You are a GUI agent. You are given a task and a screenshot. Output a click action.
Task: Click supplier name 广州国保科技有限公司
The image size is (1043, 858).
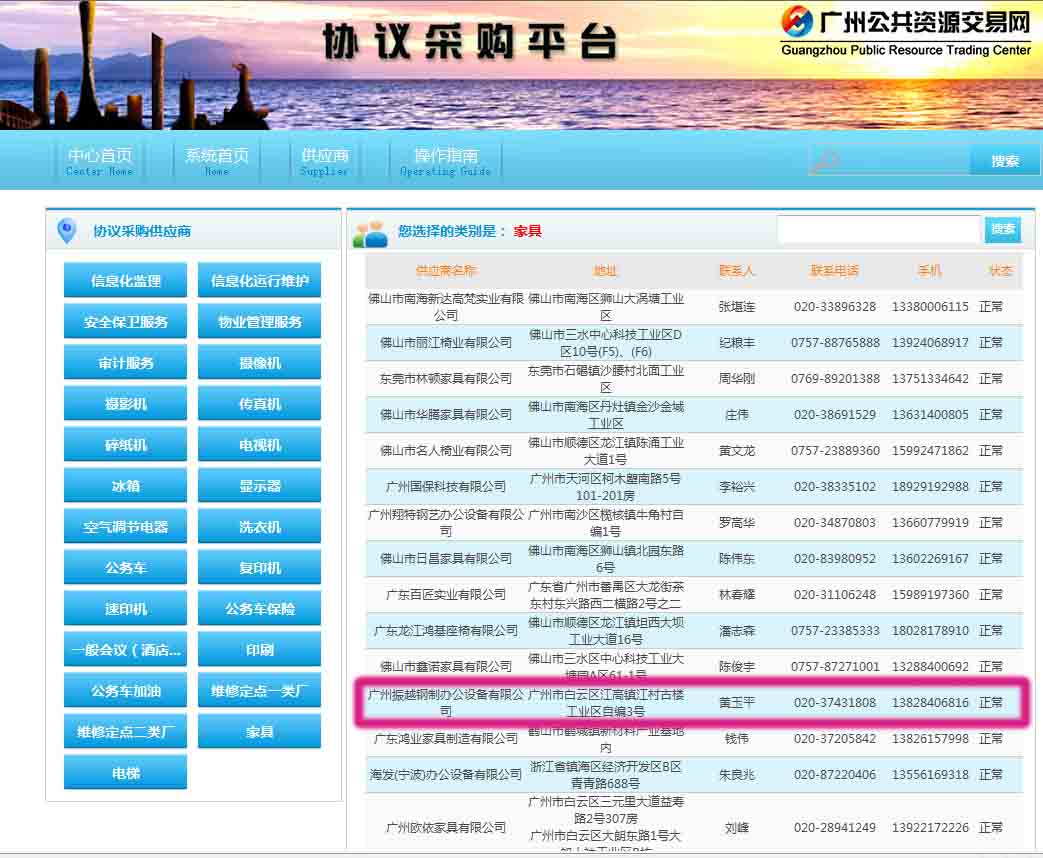(x=446, y=486)
